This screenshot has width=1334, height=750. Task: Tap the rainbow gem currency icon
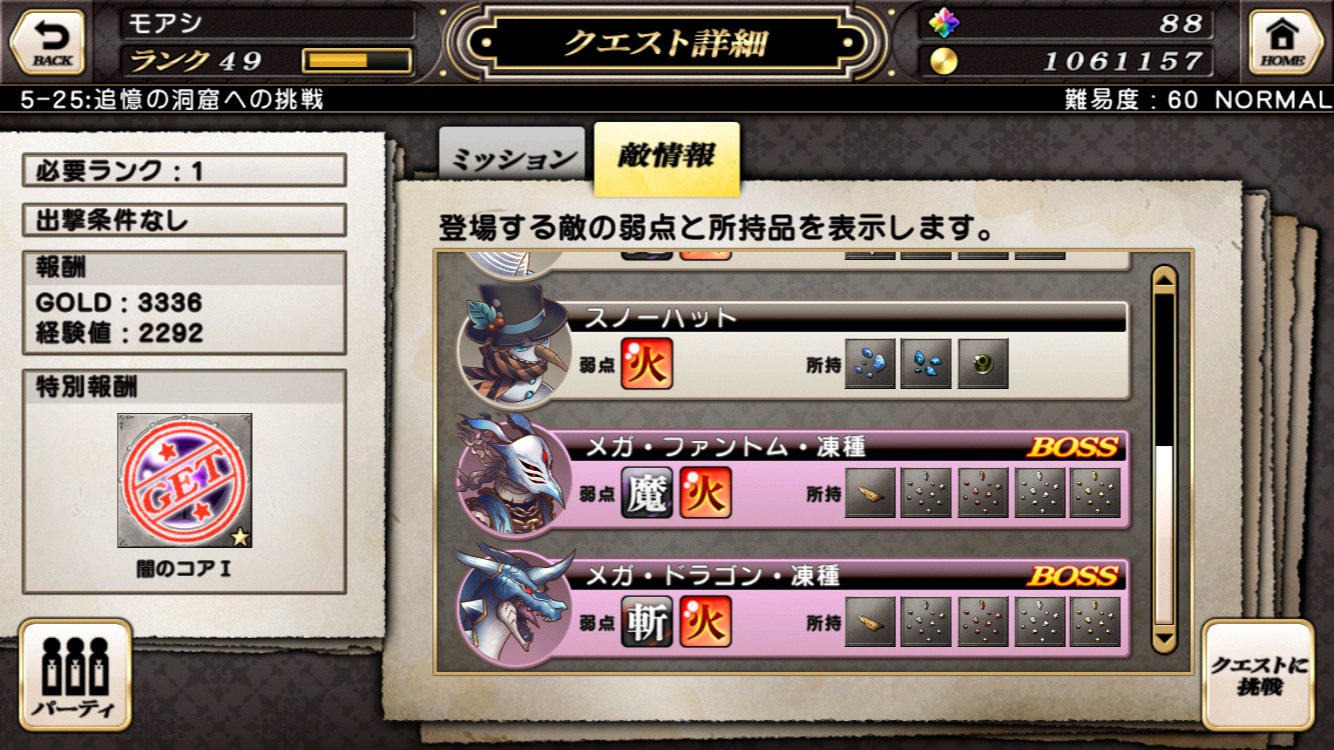point(943,23)
